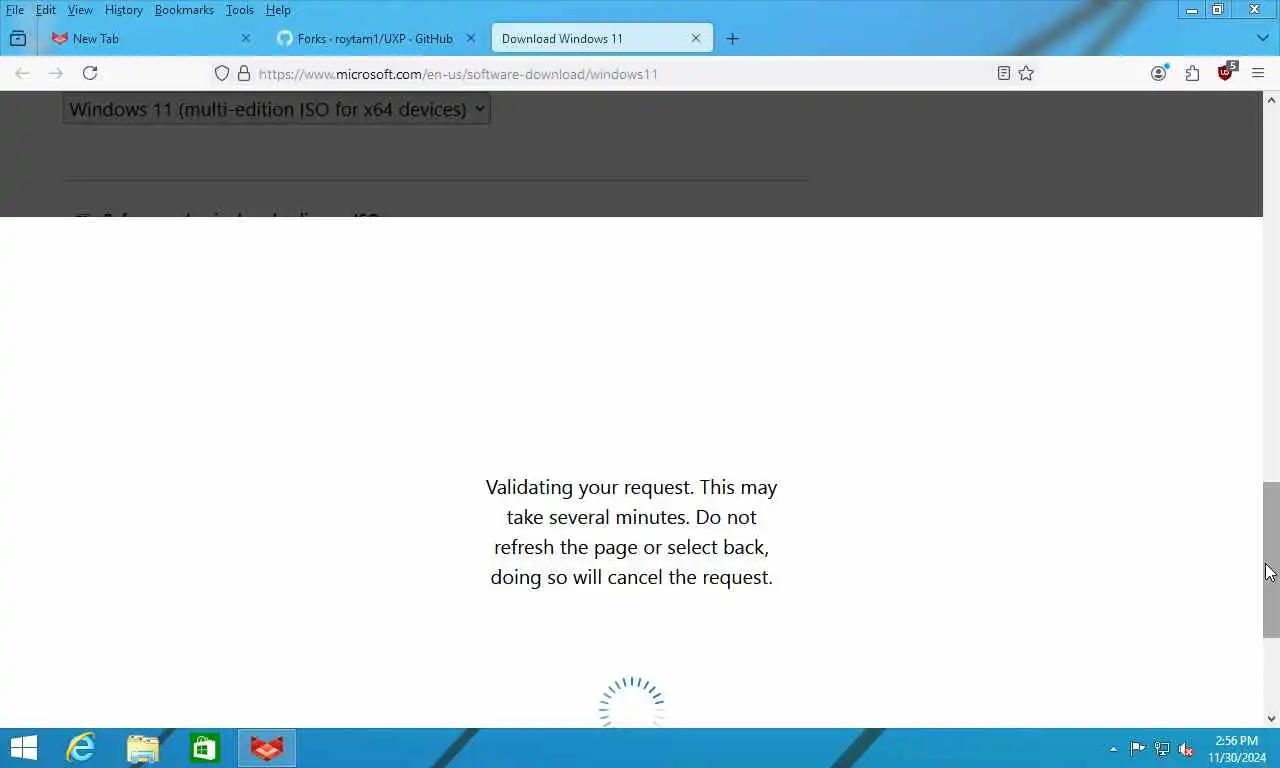Expand the list all tabs chevron

pos(1262,38)
